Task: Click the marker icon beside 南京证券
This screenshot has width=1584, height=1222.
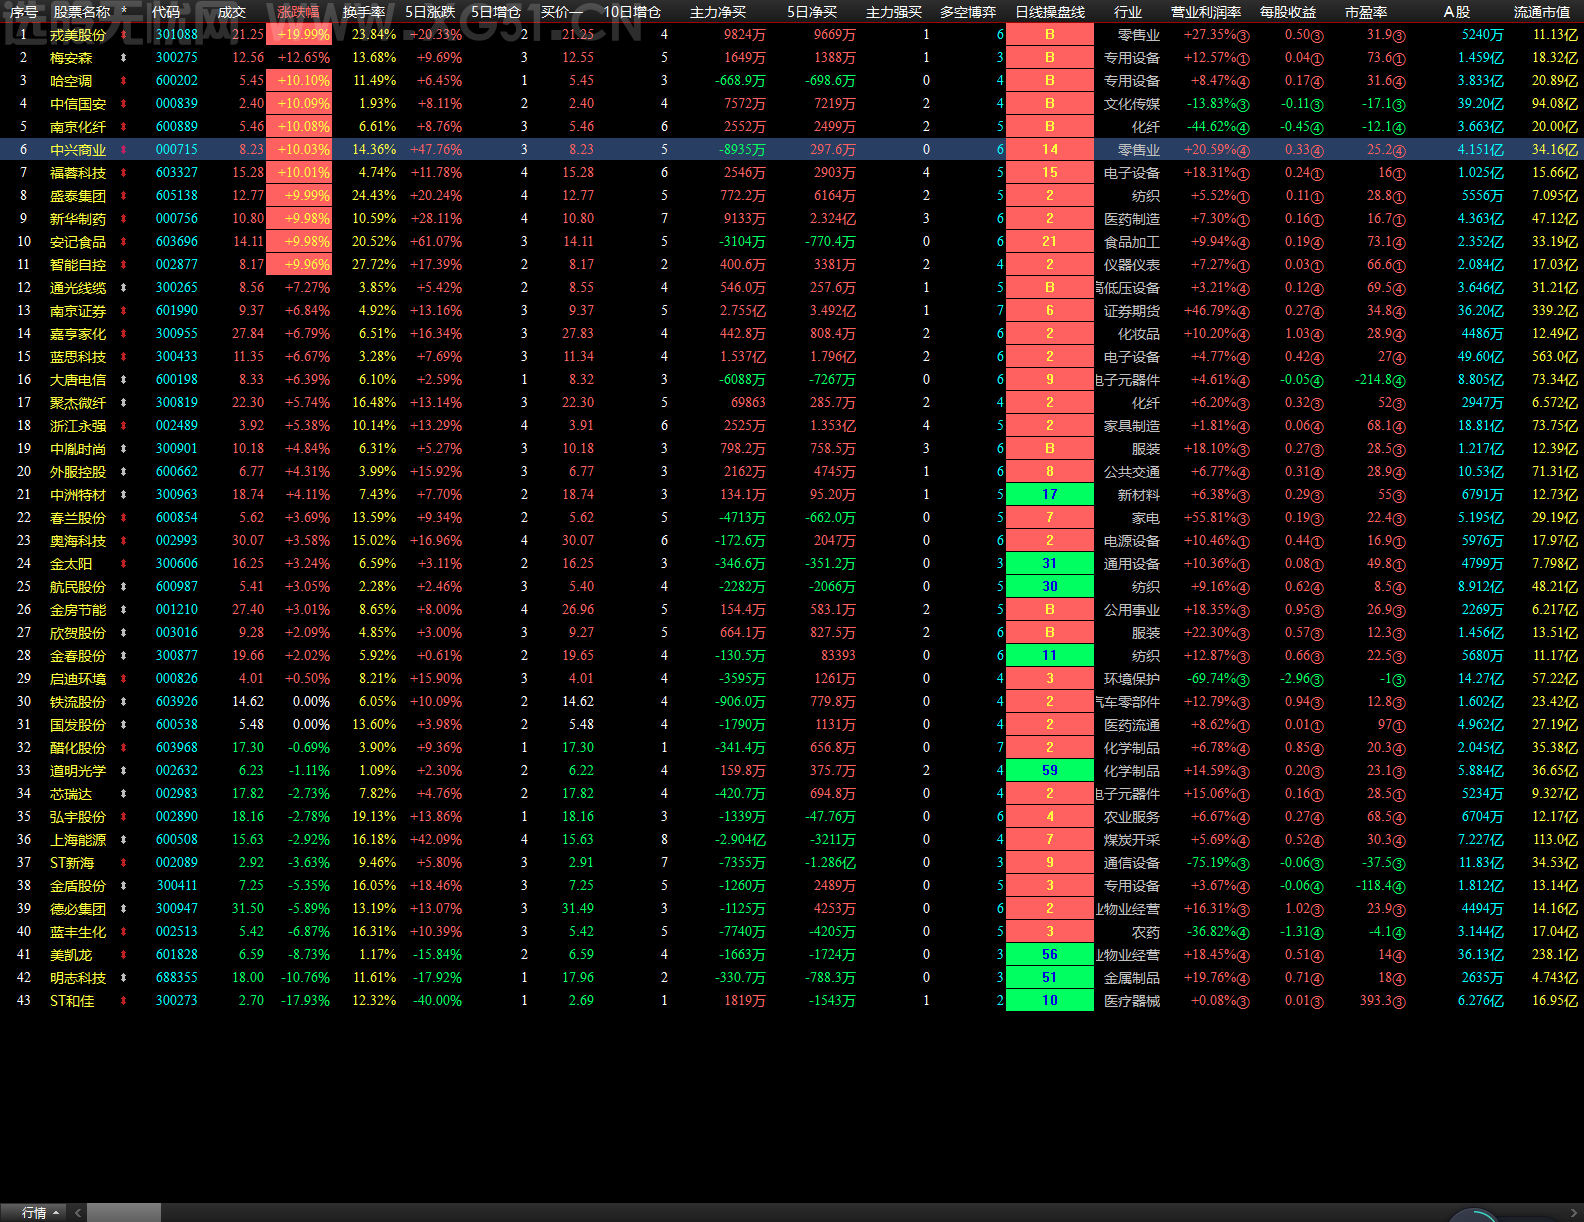Action: [x=124, y=311]
